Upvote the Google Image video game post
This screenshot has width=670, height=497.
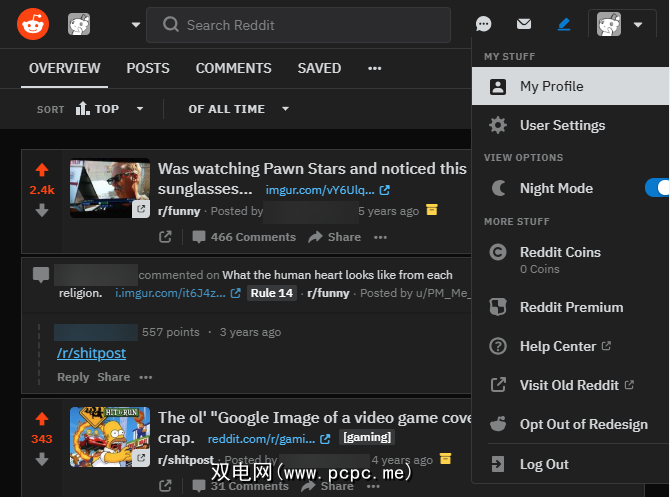[x=42, y=419]
